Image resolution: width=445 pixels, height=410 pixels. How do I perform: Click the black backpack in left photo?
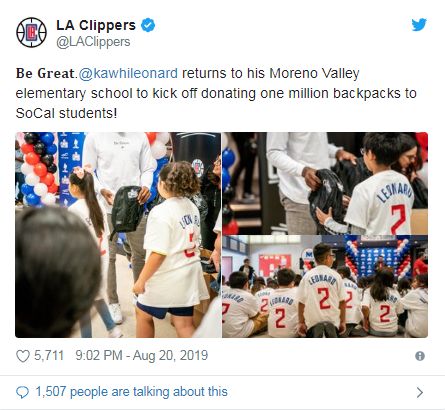point(128,210)
